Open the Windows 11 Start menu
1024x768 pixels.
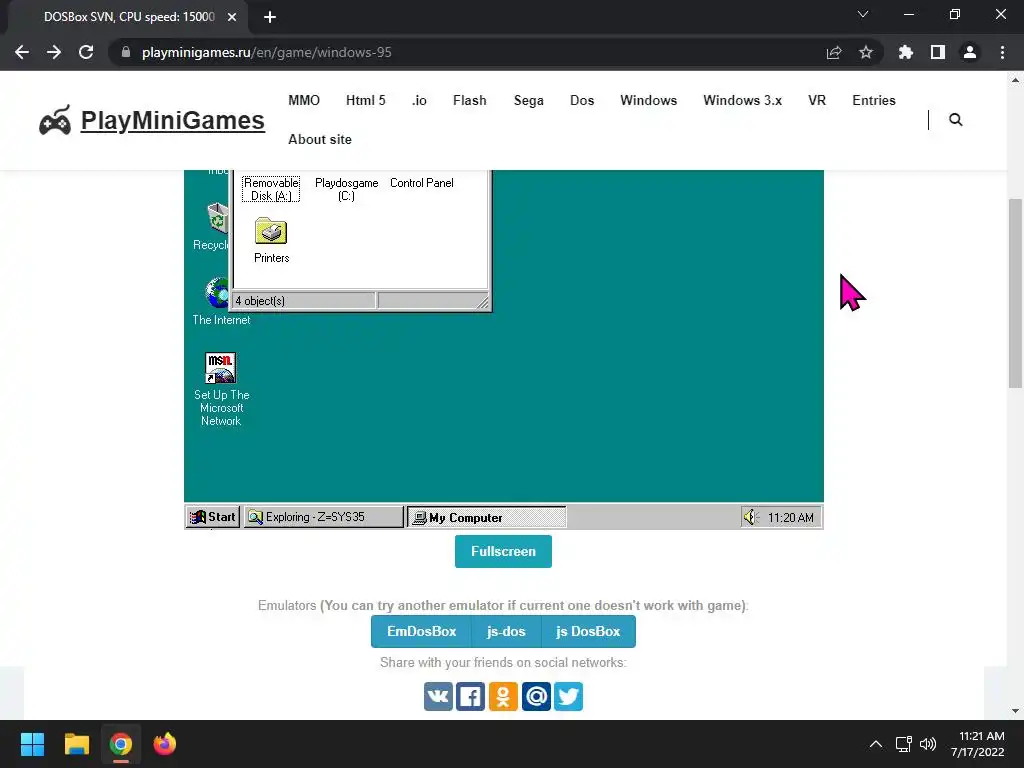(32, 744)
